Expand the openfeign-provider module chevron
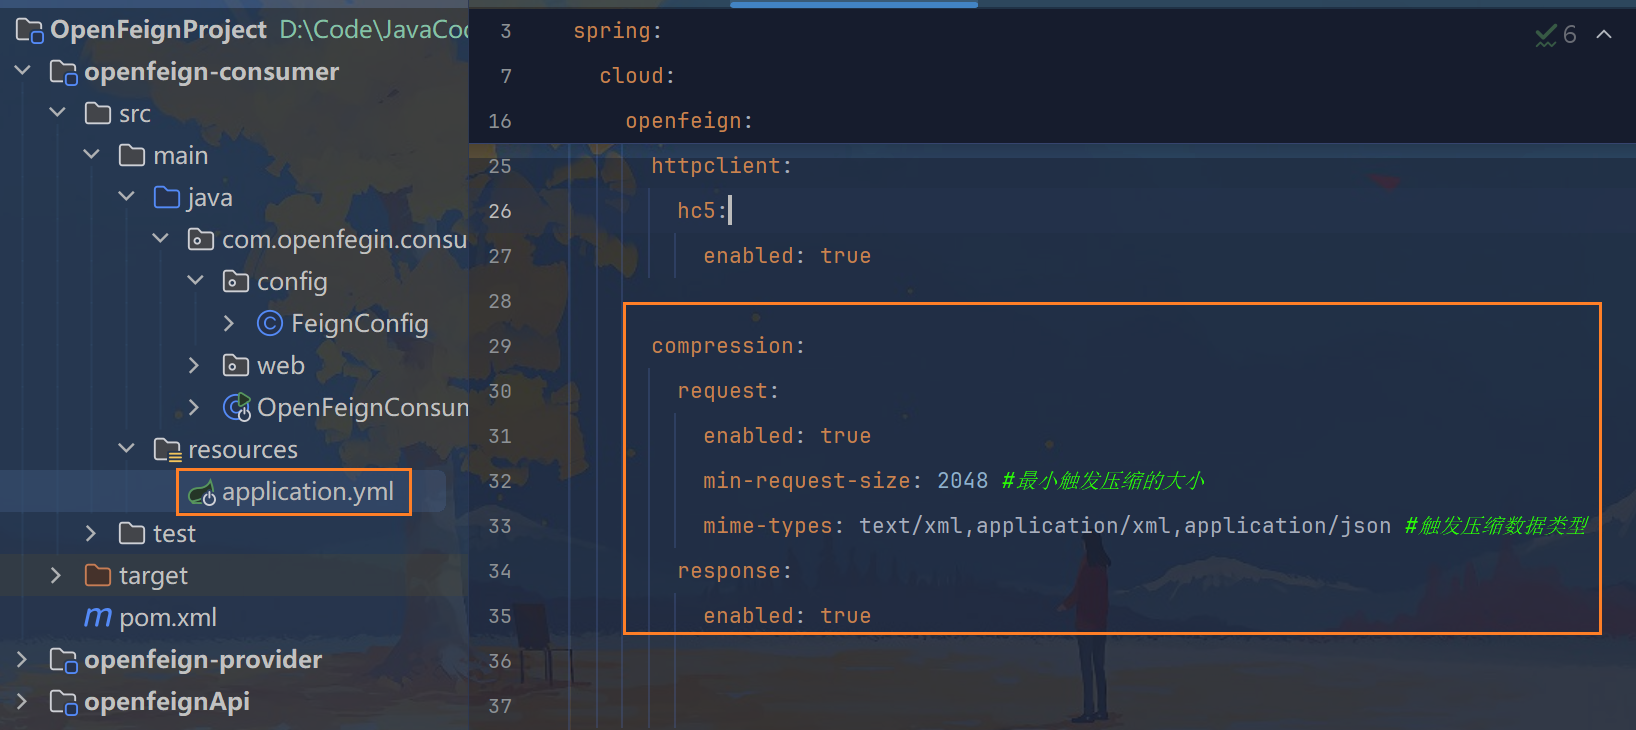Viewport: 1636px width, 730px height. [23, 659]
